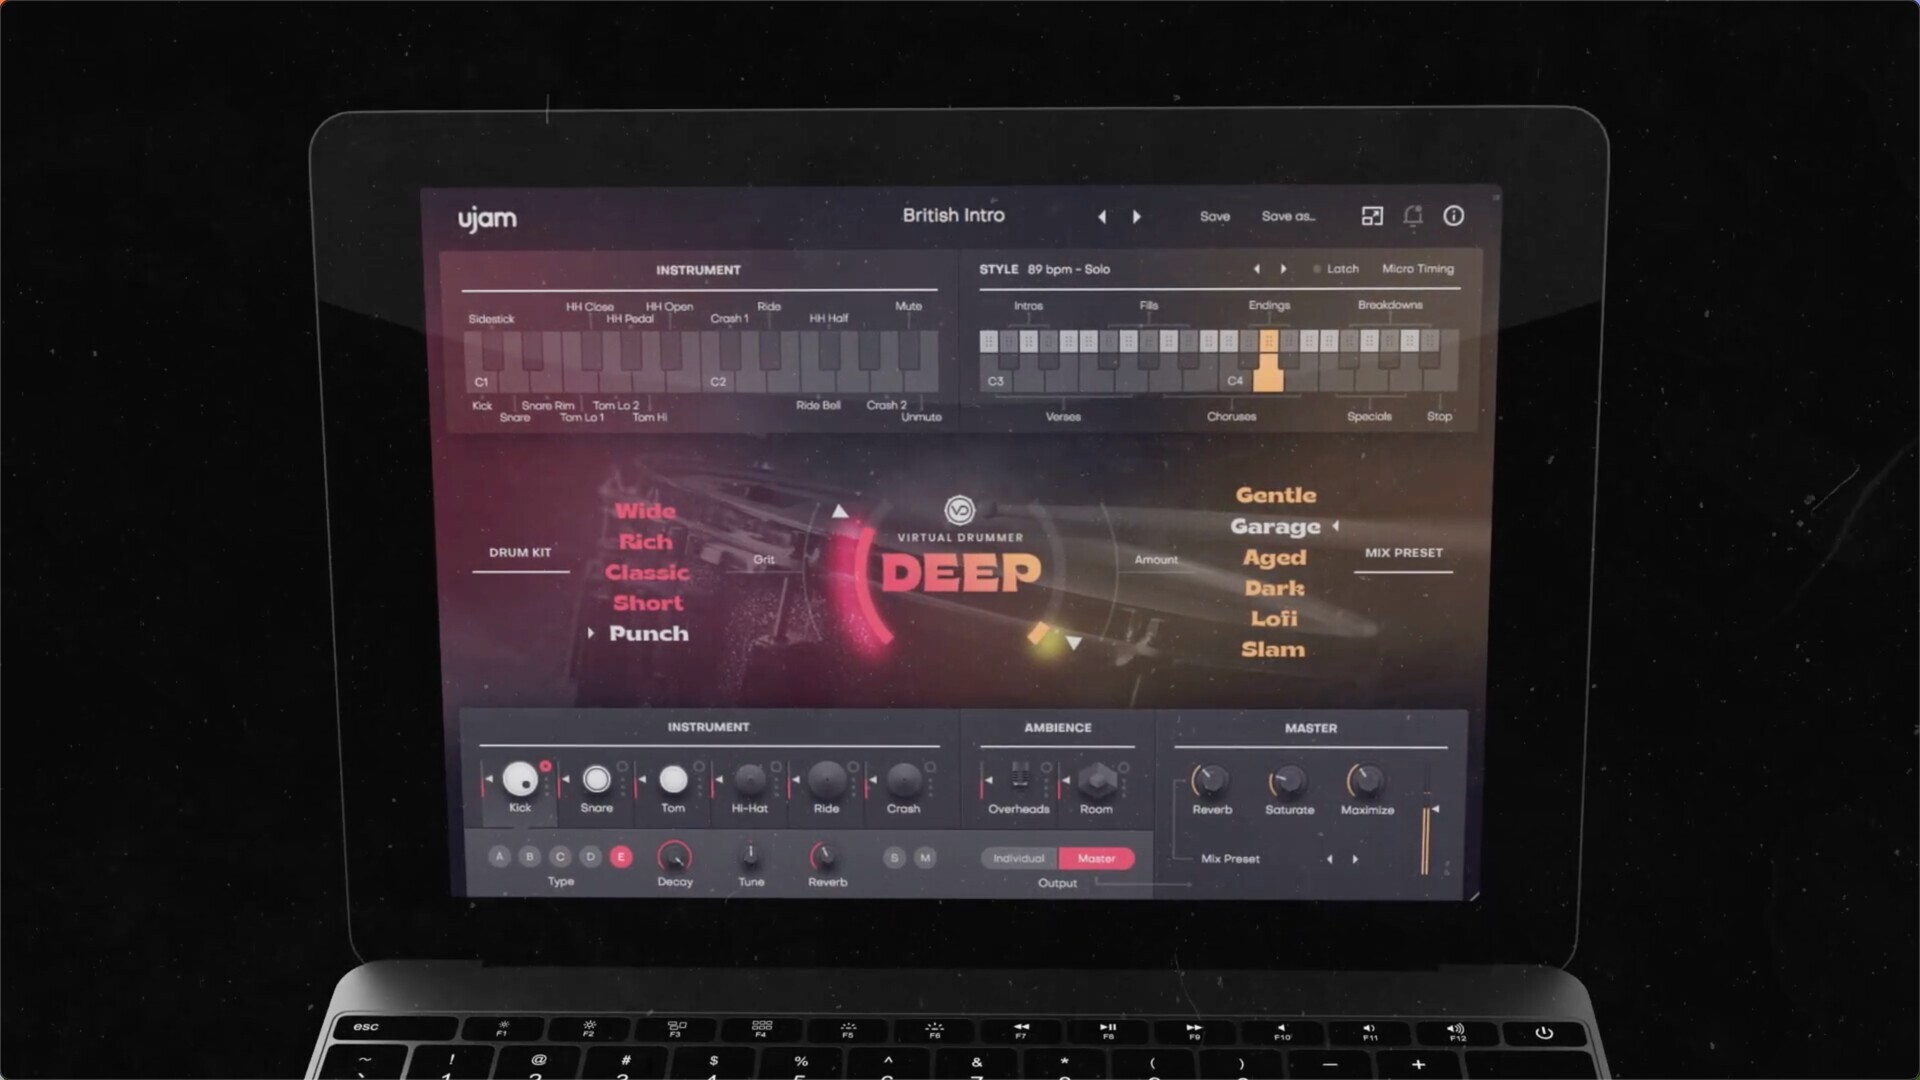Choose the Punch drum kit

[x=649, y=633]
